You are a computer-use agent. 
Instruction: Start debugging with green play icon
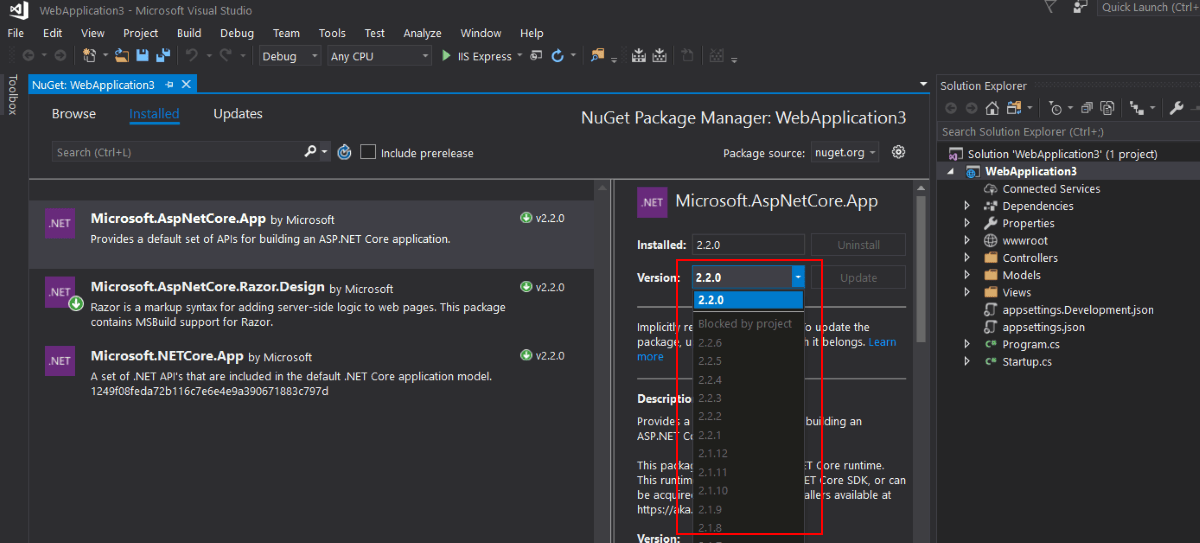click(446, 56)
